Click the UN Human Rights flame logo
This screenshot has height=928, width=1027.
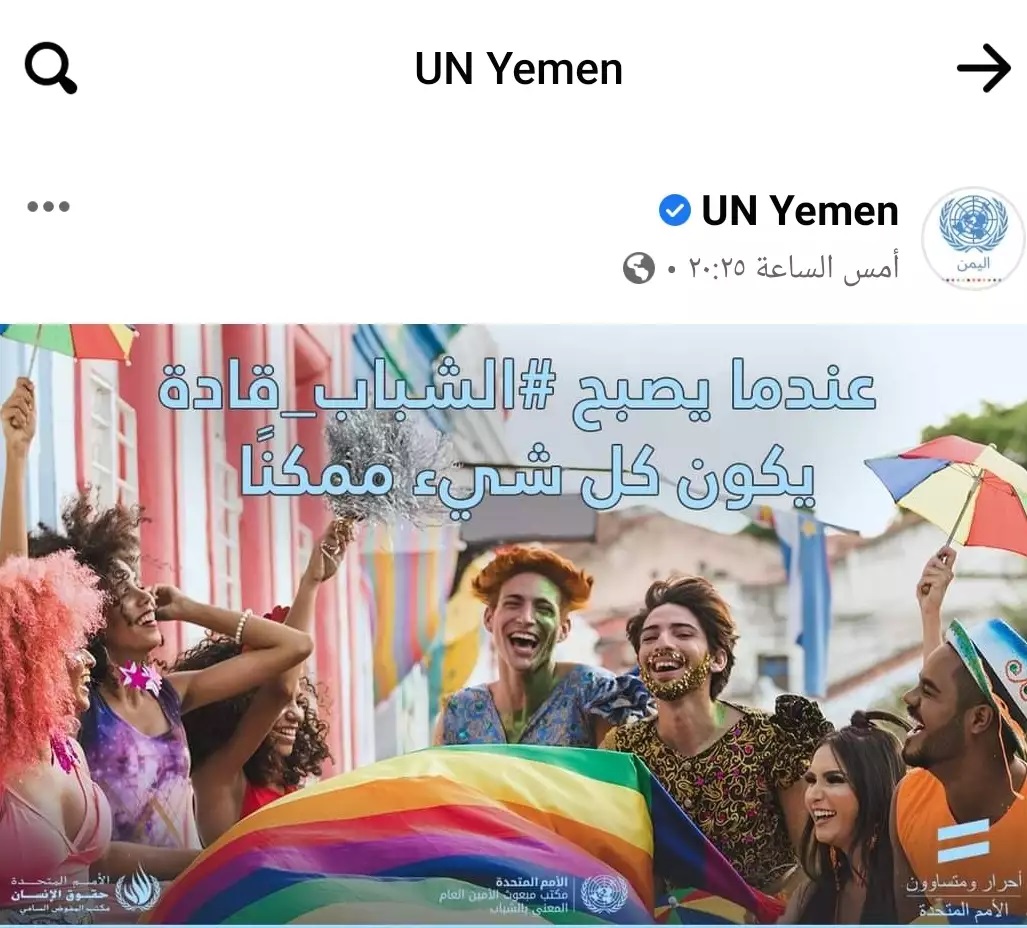[x=137, y=889]
